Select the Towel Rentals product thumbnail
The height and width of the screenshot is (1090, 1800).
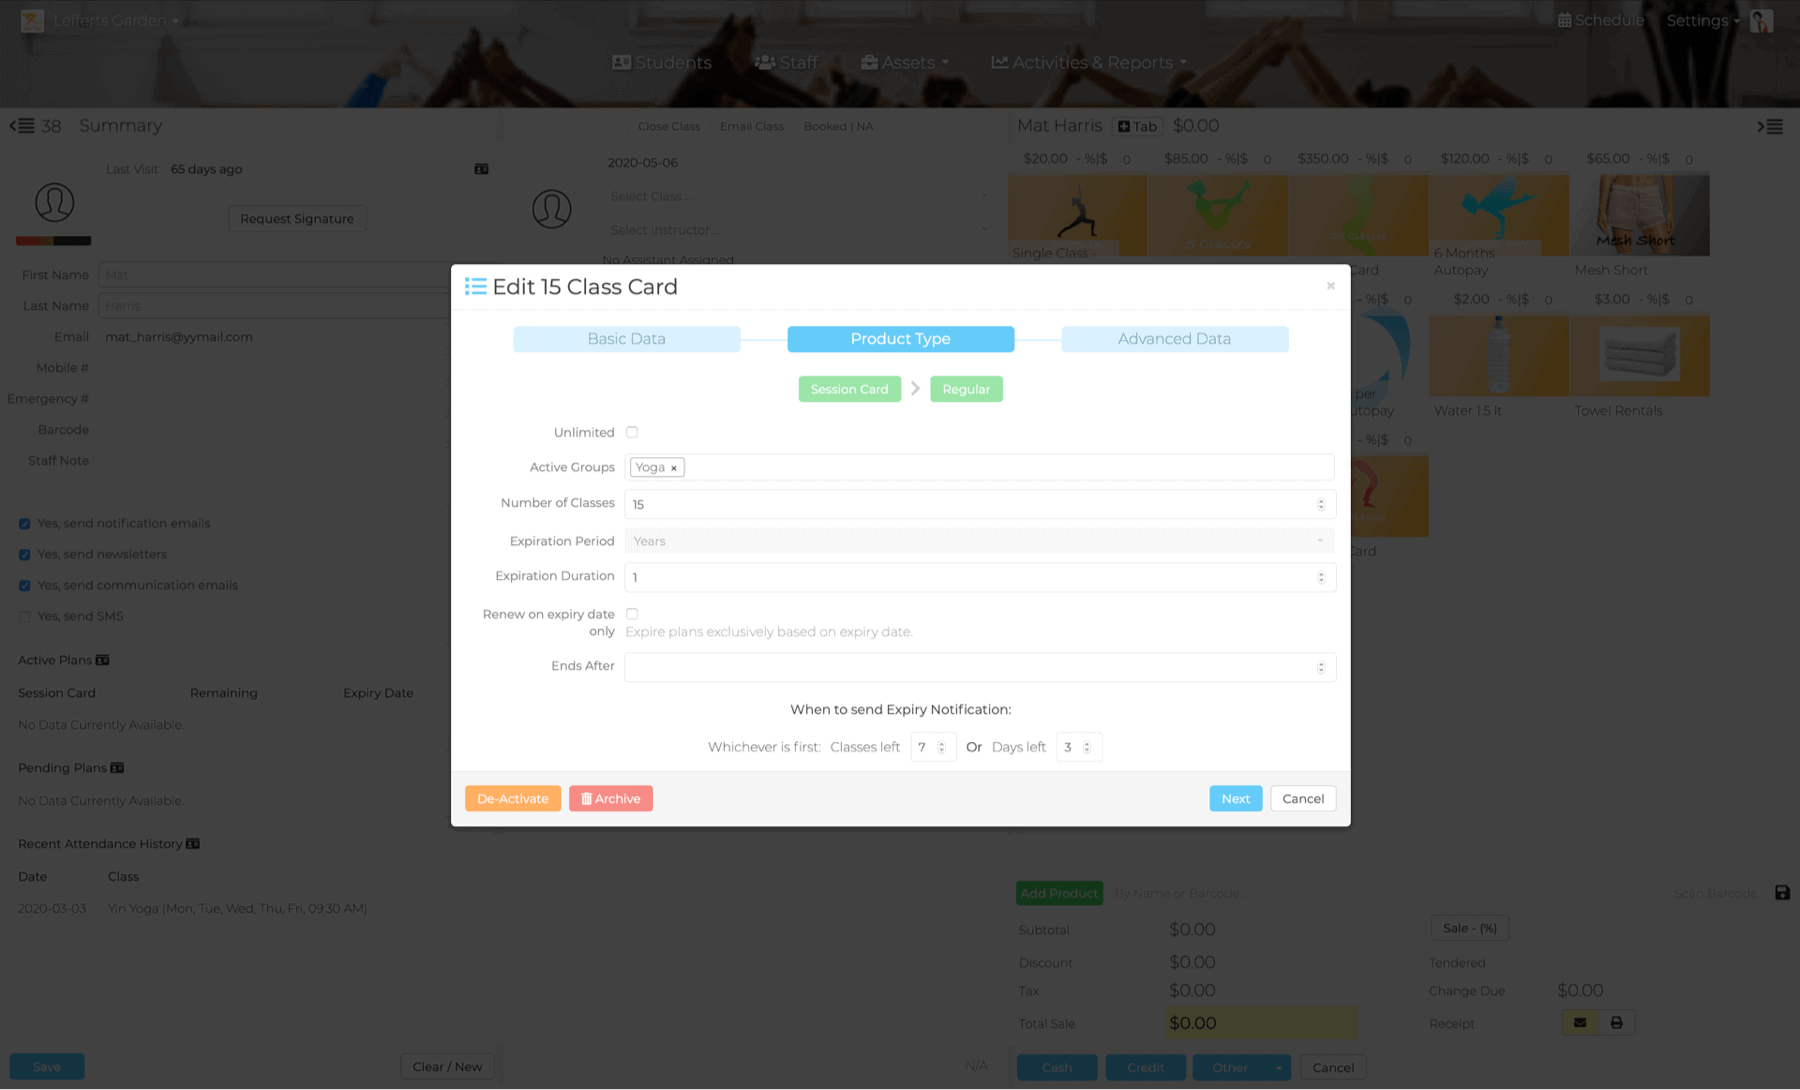coord(1639,355)
